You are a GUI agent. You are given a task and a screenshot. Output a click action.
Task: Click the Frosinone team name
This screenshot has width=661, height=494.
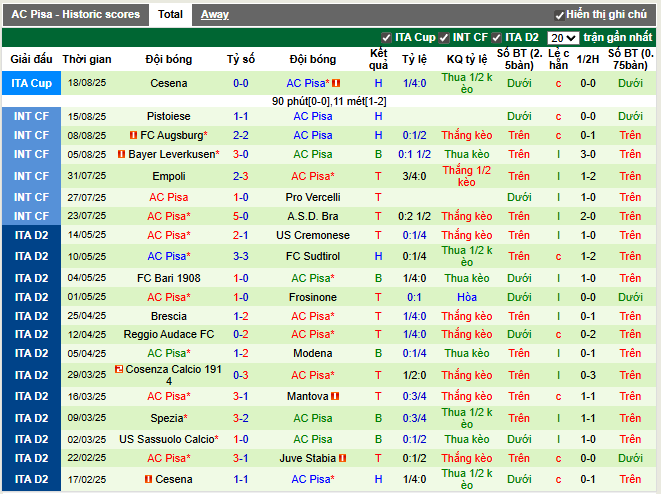click(313, 297)
